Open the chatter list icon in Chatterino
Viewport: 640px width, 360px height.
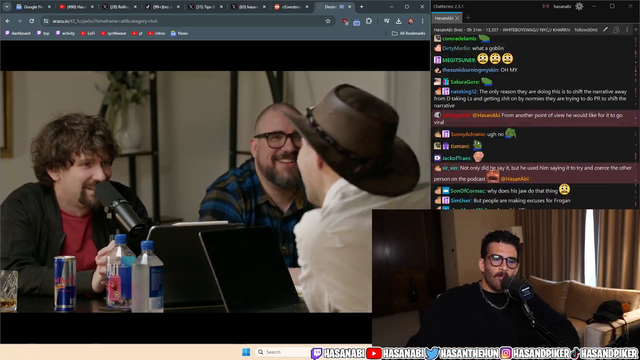tap(616, 30)
